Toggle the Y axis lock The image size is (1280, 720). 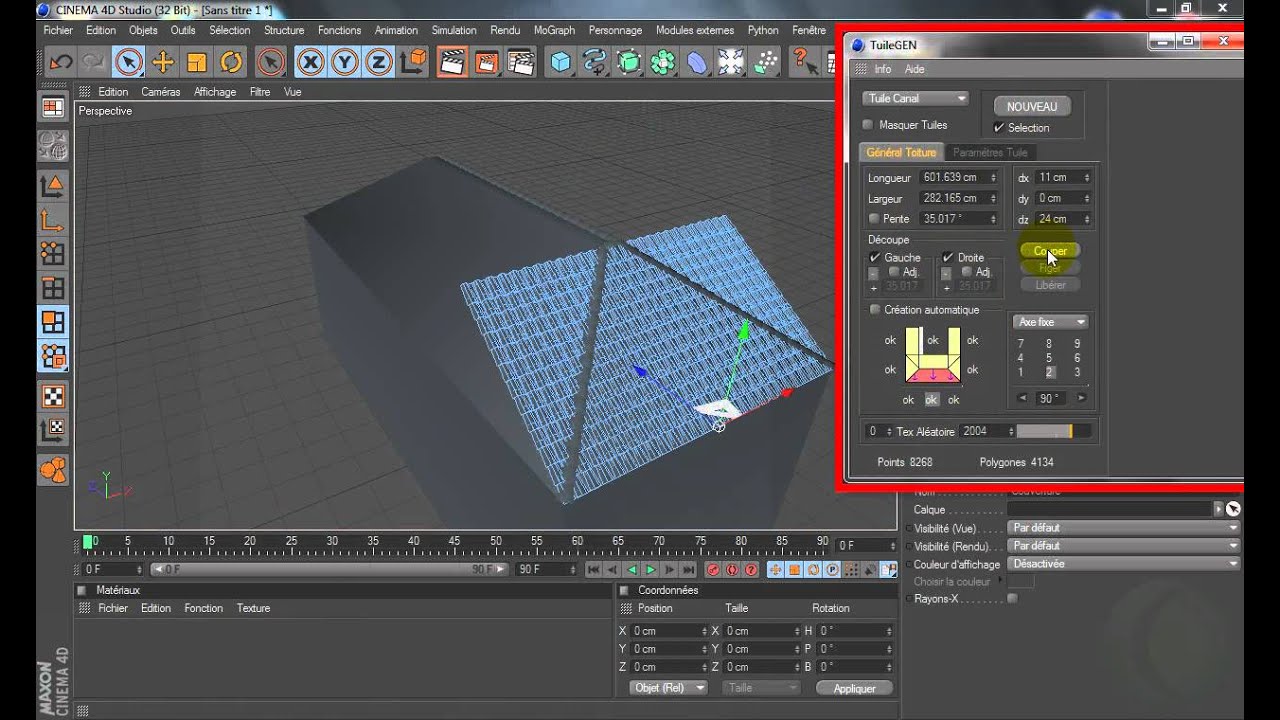344,62
